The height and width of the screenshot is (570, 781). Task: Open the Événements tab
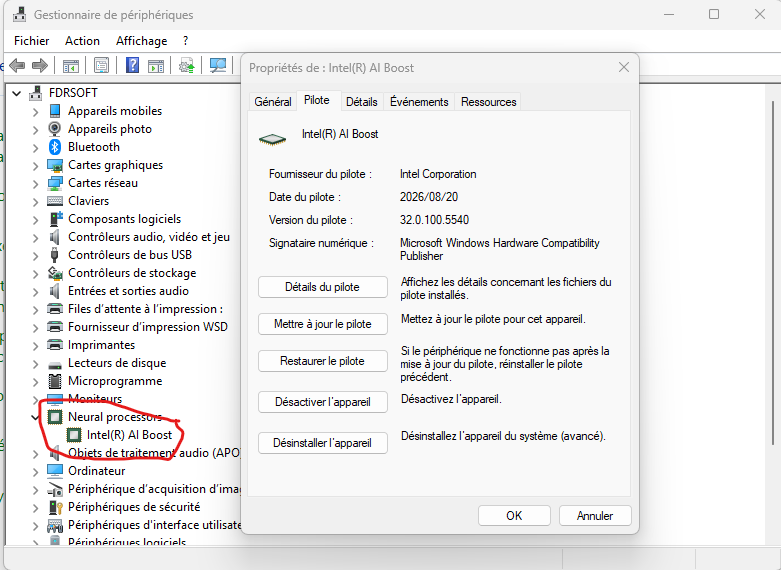pyautogui.click(x=419, y=102)
